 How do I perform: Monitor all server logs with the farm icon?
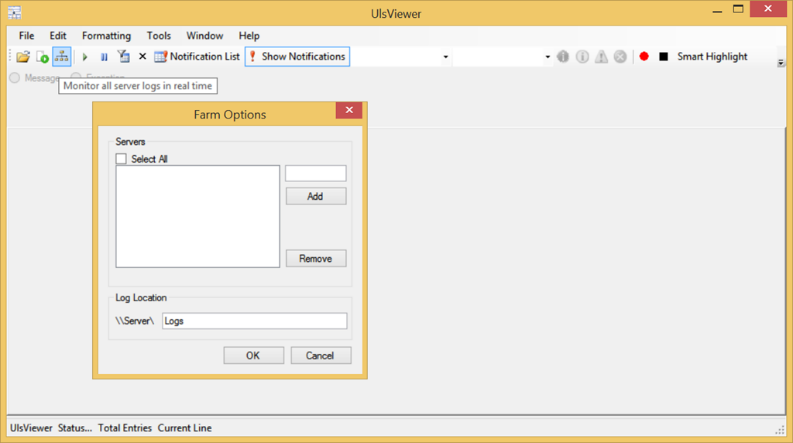[62, 57]
